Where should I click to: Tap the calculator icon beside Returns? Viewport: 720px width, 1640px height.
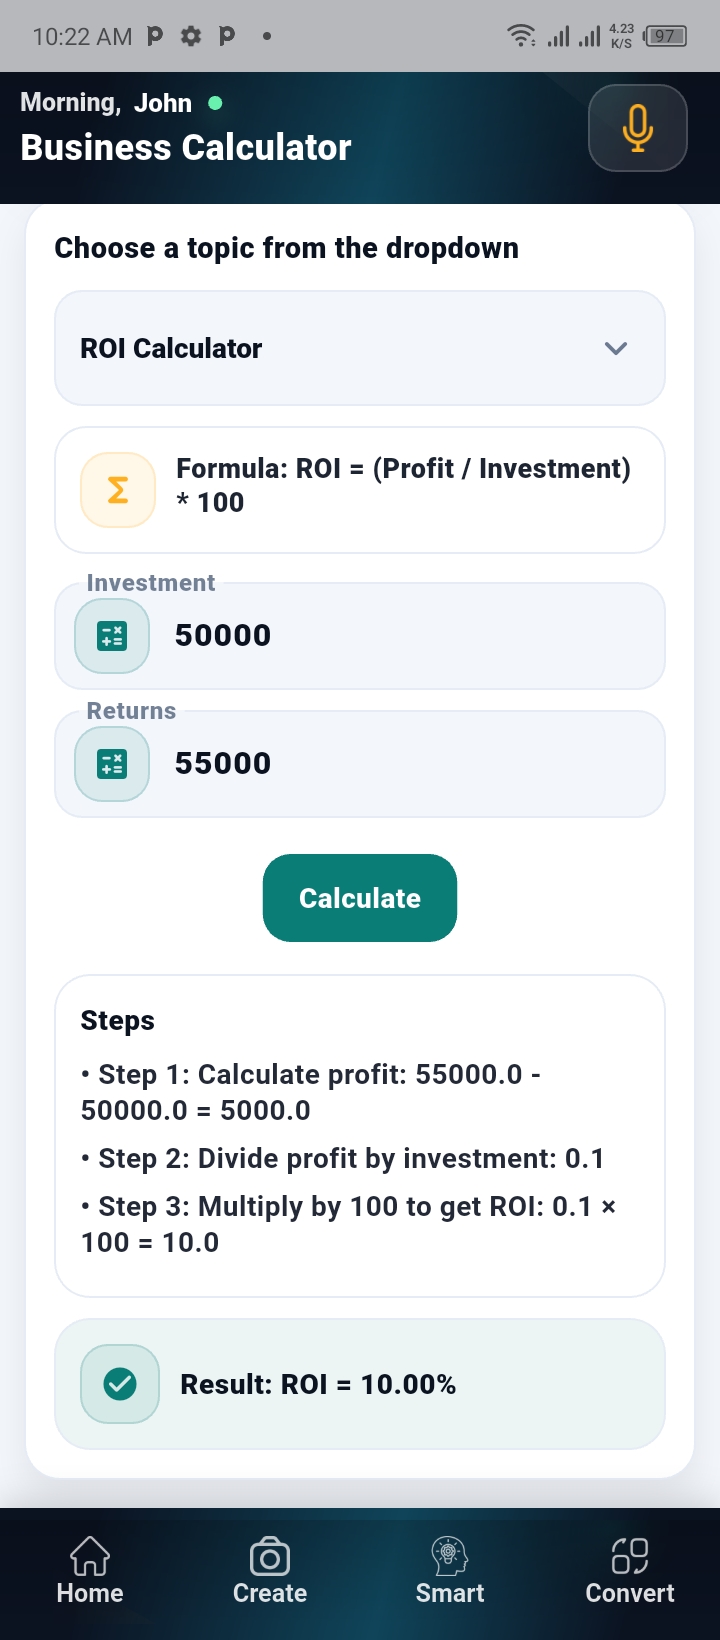coord(112,764)
